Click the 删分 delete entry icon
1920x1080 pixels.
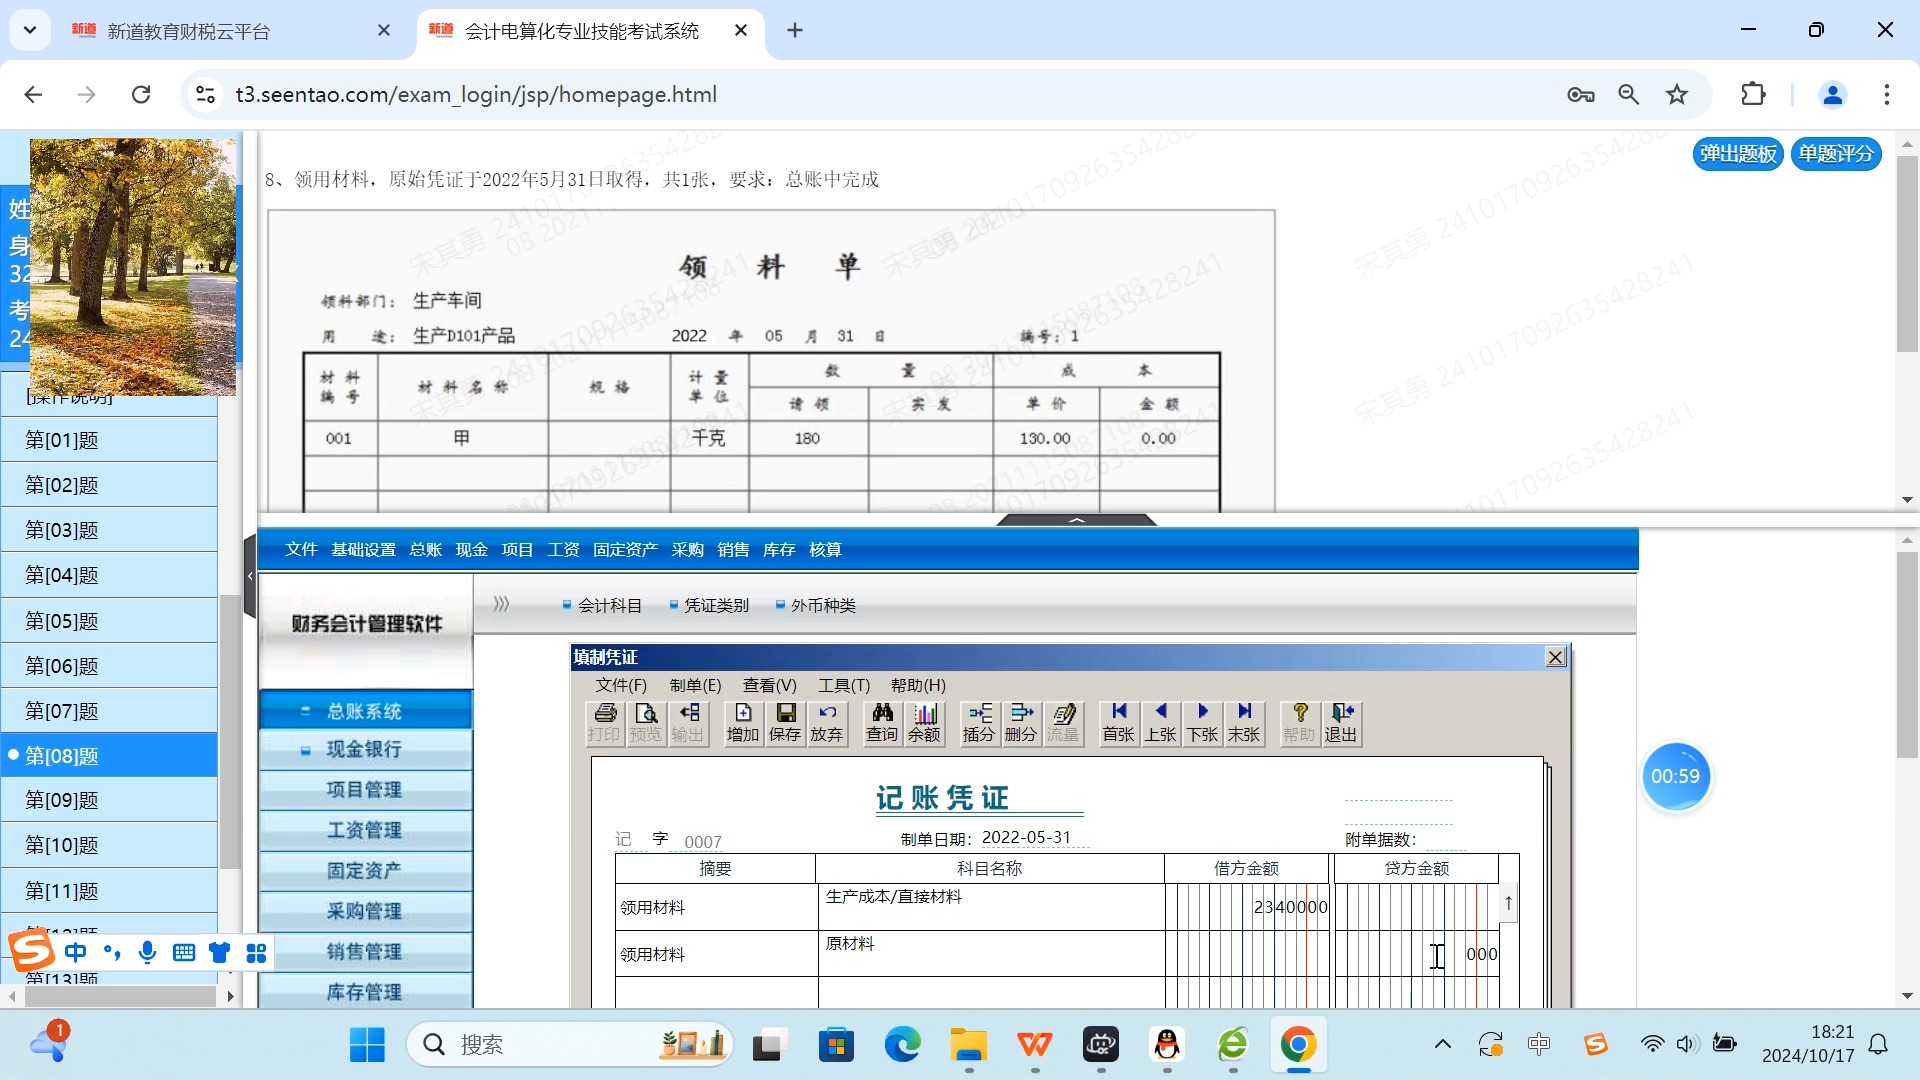[1020, 722]
